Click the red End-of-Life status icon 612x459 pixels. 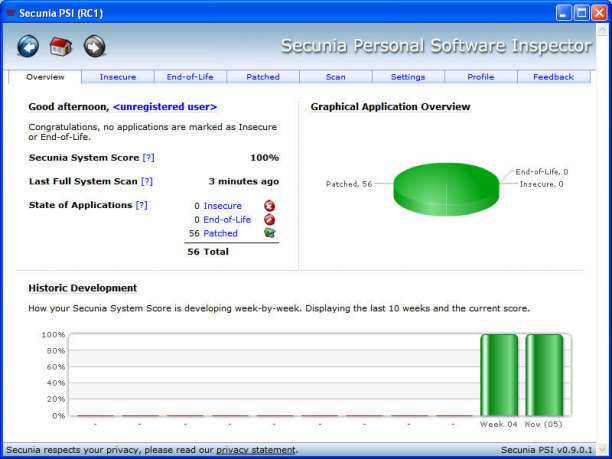coord(269,220)
